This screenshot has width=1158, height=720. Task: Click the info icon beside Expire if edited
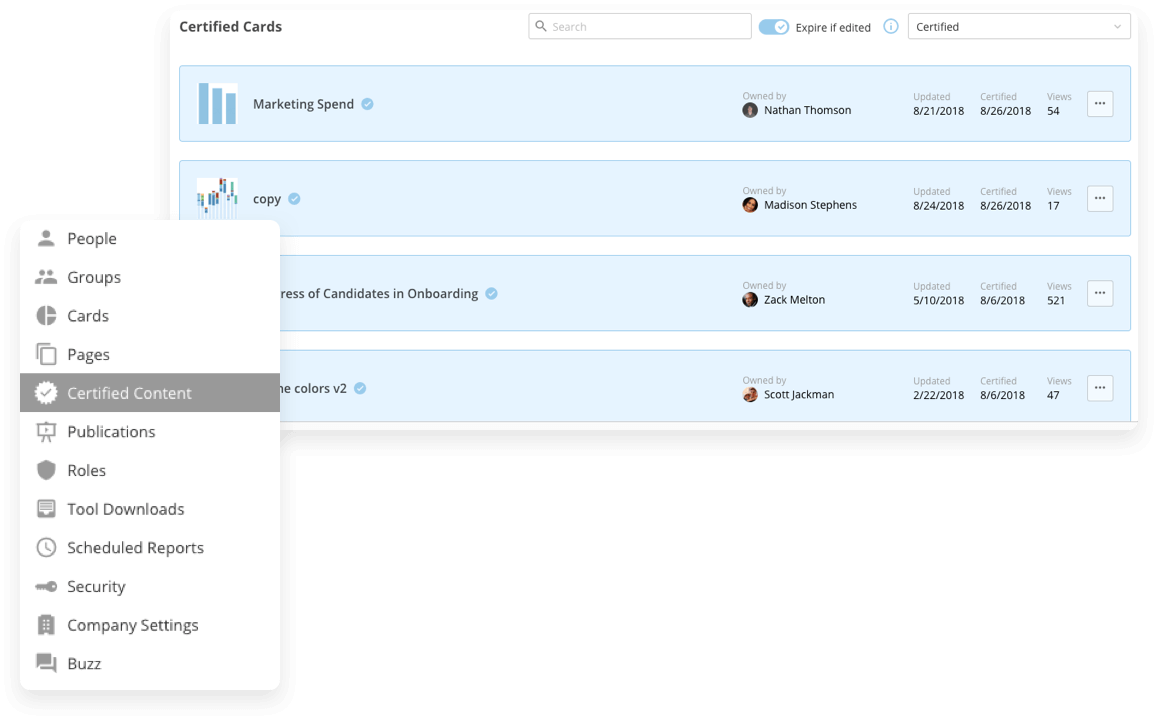click(x=891, y=27)
